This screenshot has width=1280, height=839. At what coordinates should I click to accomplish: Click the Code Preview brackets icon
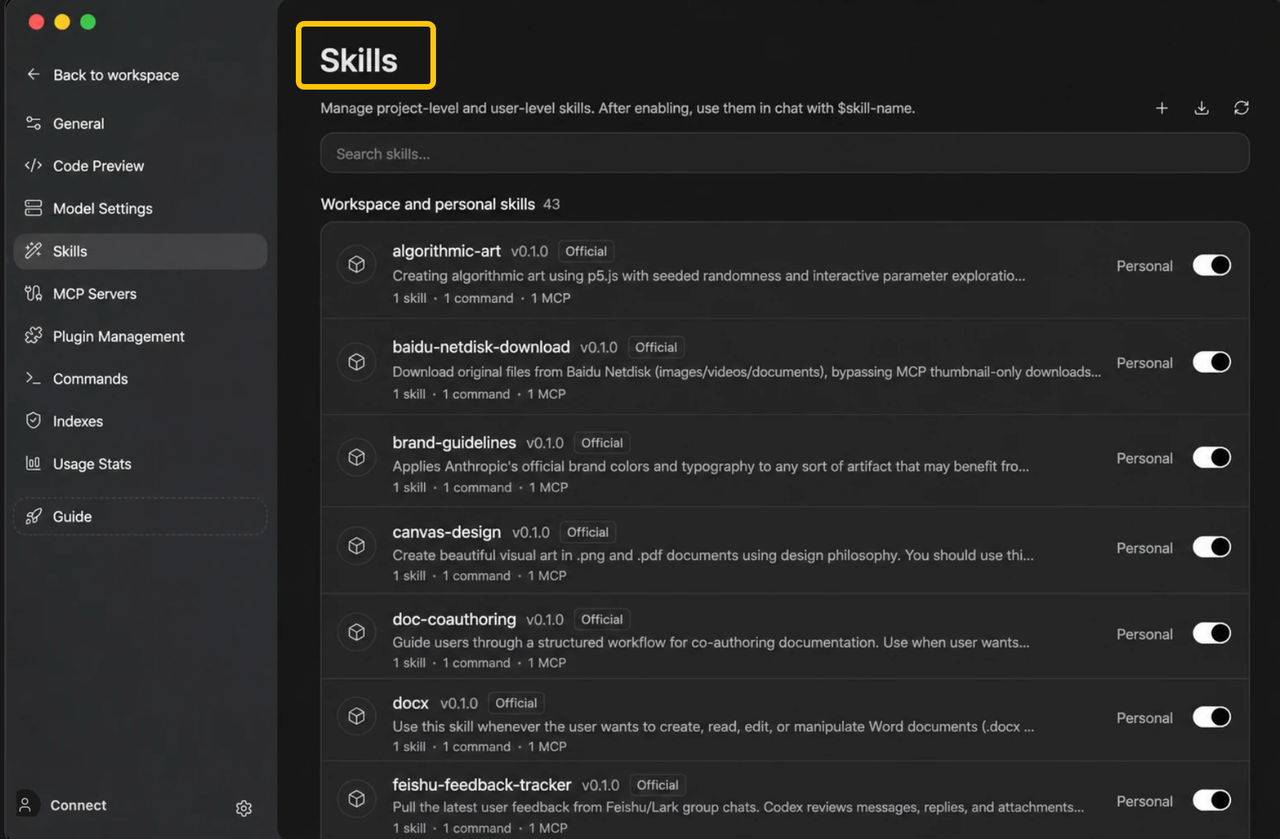[x=33, y=166]
